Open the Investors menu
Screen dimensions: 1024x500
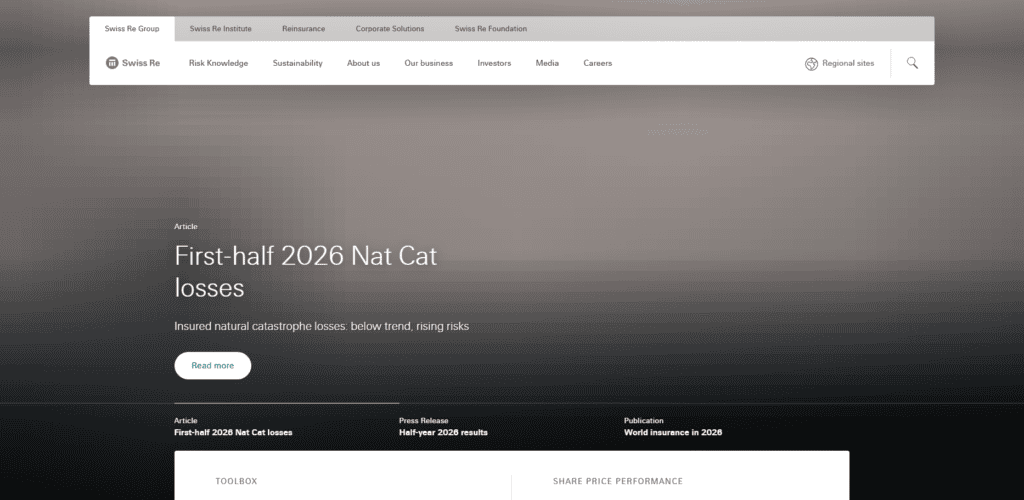click(494, 63)
